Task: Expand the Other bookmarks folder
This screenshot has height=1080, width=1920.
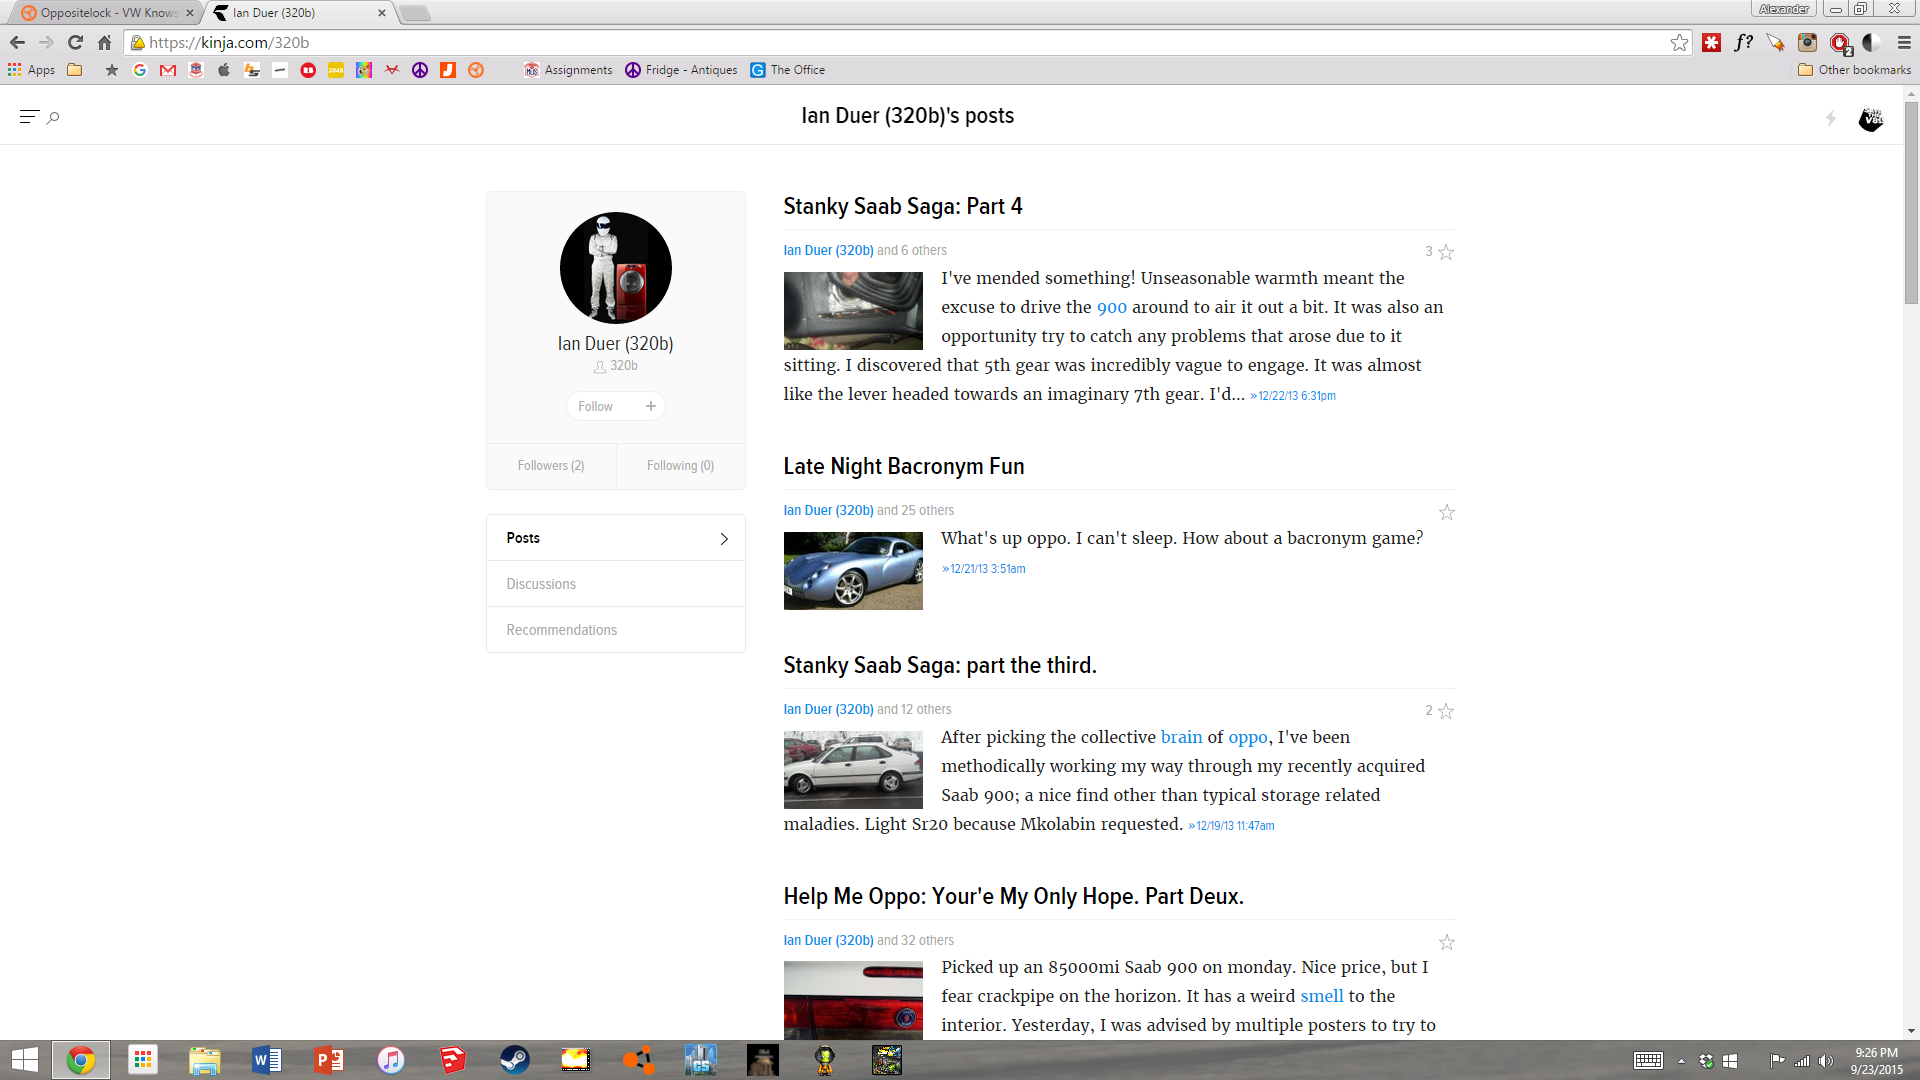Action: (x=1854, y=70)
